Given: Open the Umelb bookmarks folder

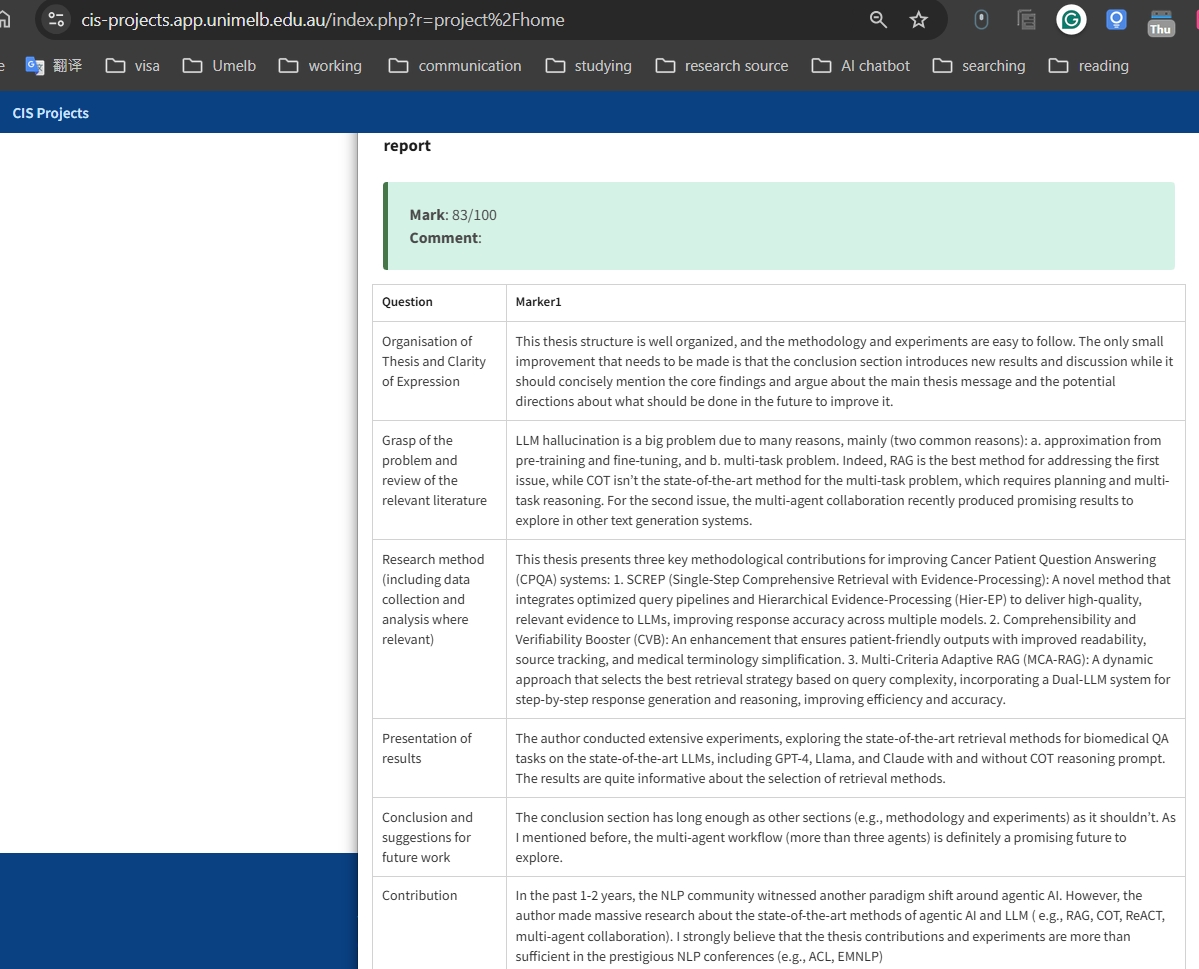Looking at the screenshot, I should pyautogui.click(x=219, y=66).
